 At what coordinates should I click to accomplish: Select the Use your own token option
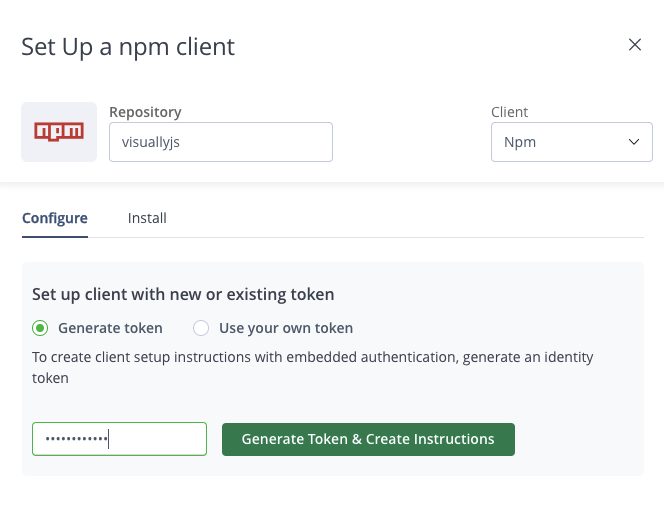201,328
